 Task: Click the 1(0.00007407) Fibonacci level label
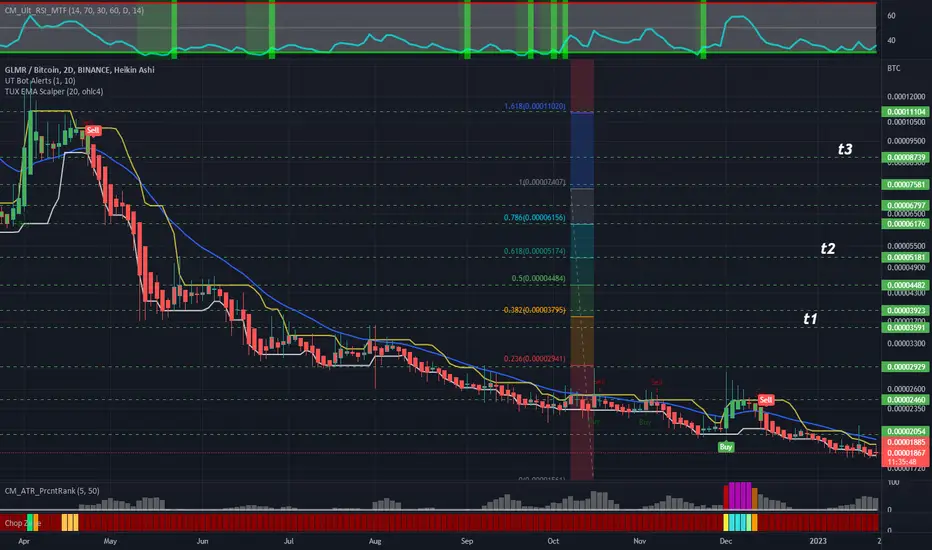pyautogui.click(x=542, y=182)
